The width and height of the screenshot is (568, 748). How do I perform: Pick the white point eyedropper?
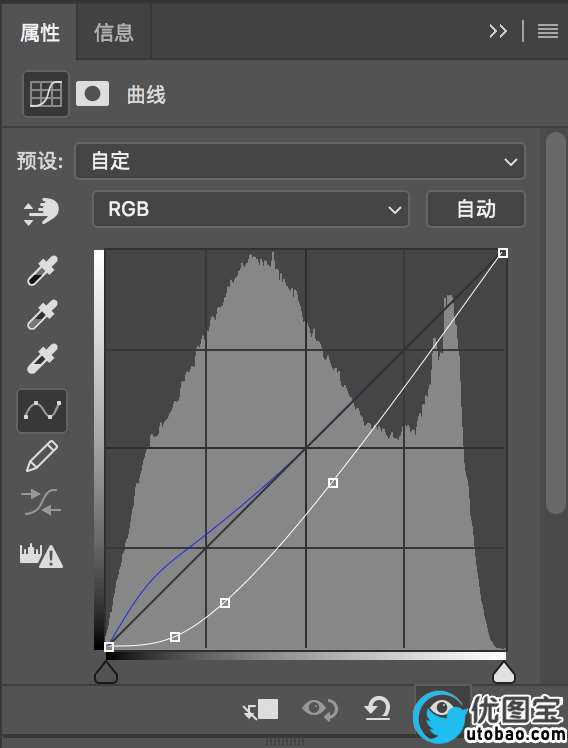tap(42, 358)
